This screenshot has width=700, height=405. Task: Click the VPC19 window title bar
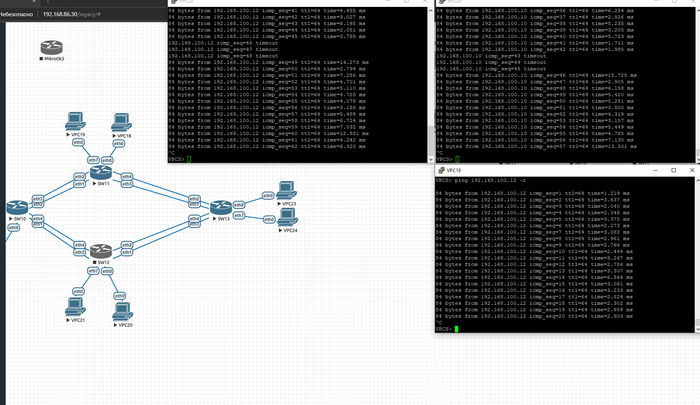tap(540, 171)
